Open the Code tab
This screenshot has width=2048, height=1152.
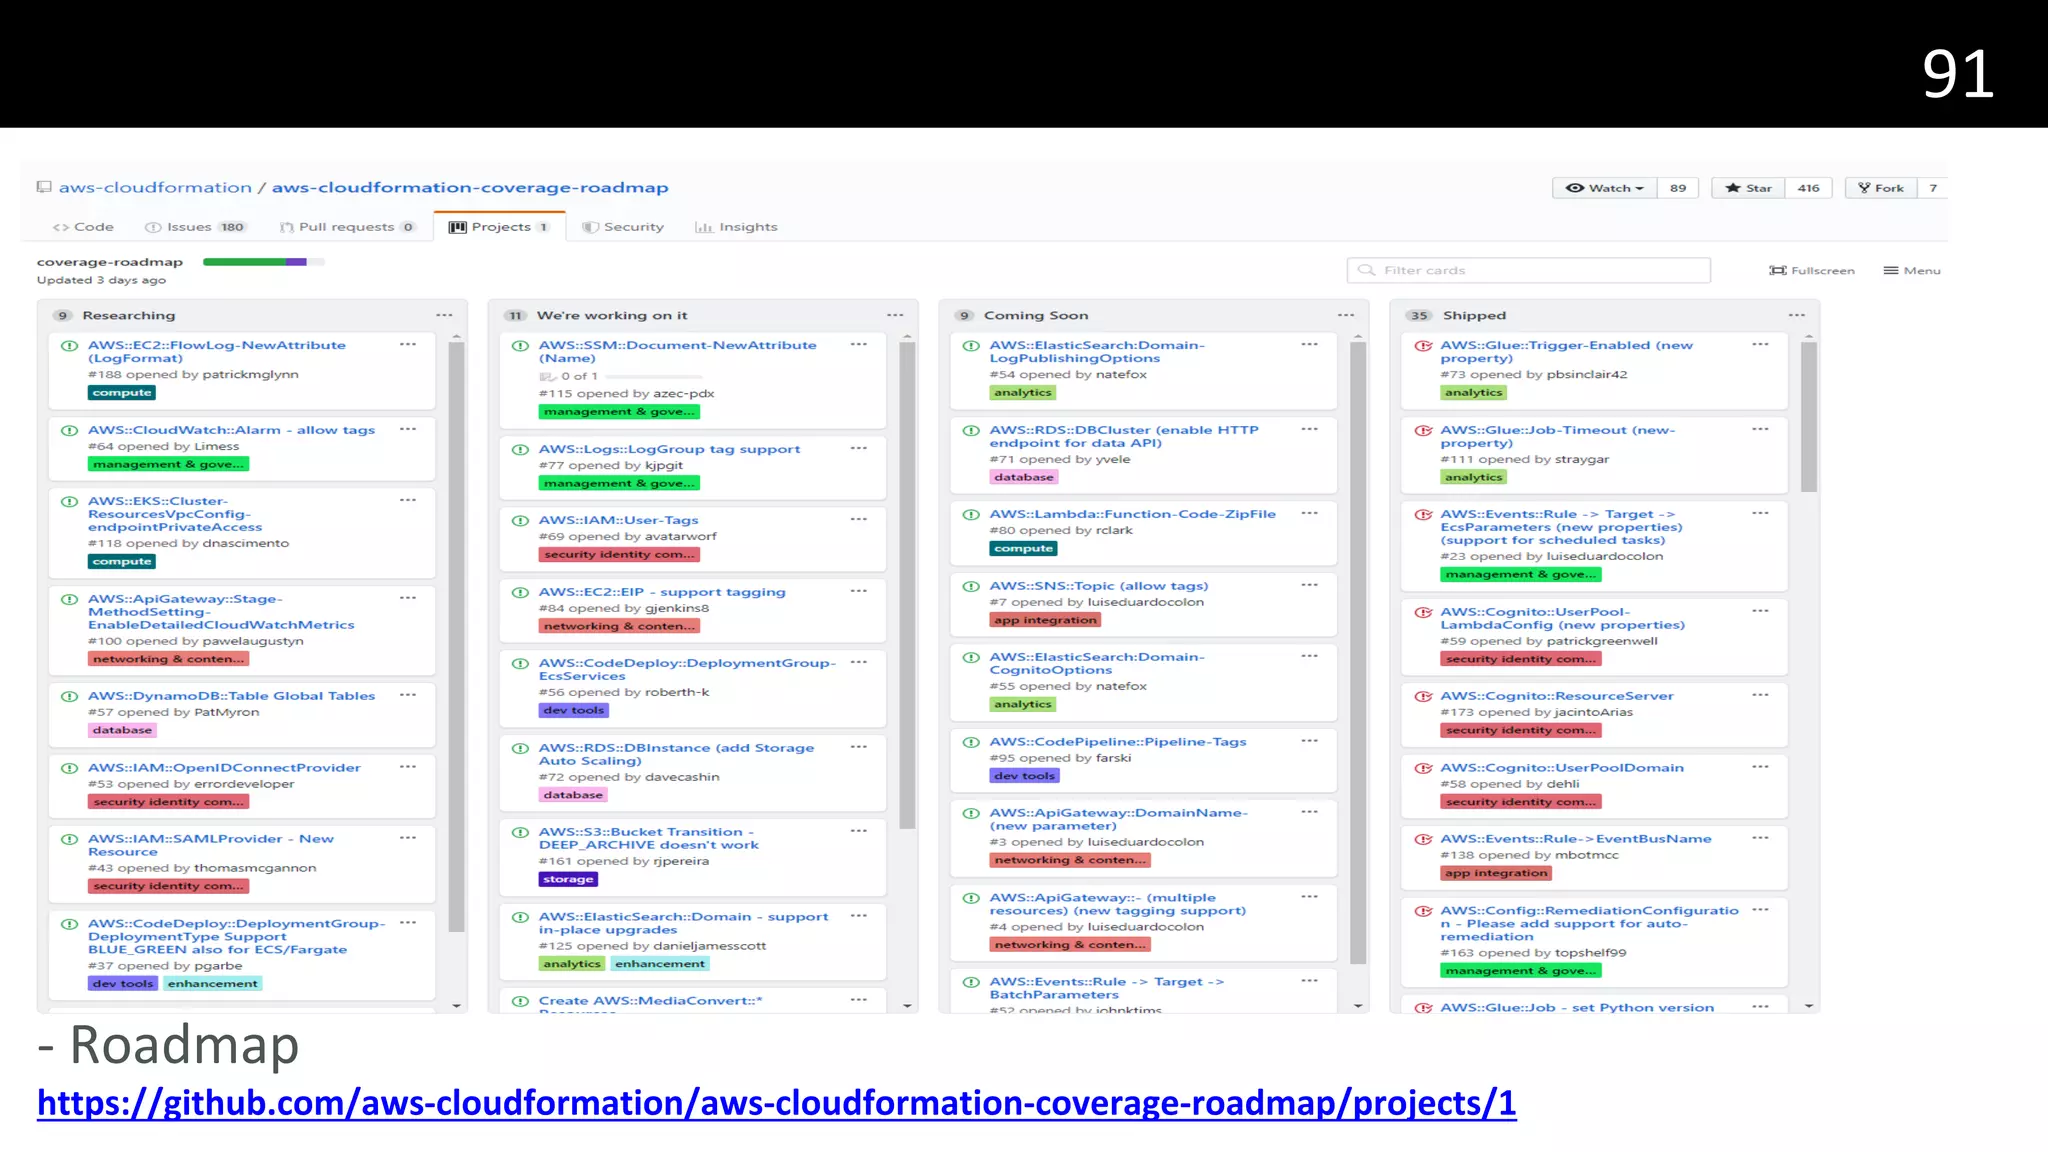83,227
